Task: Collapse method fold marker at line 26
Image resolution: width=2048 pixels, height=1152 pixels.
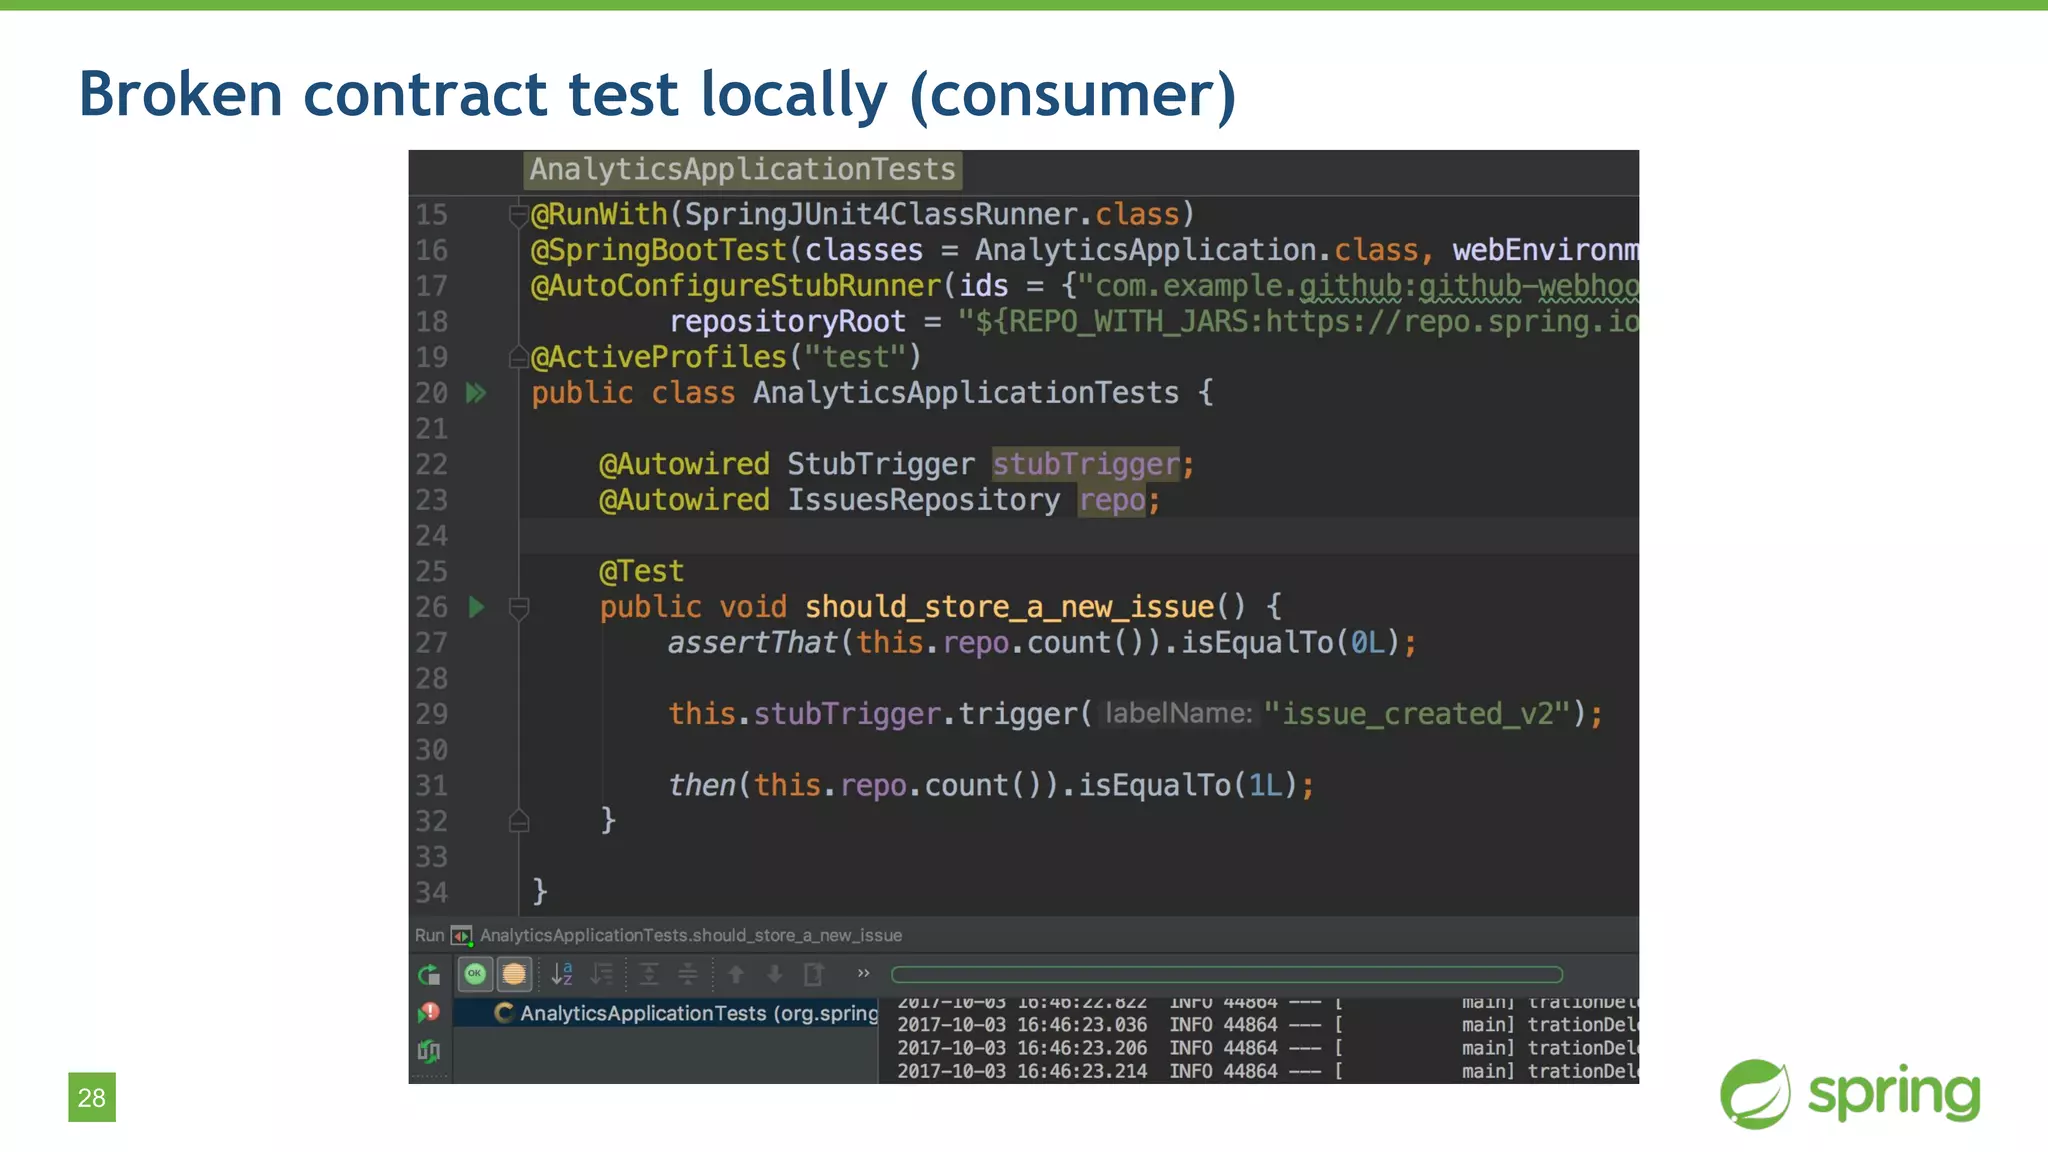Action: [518, 607]
